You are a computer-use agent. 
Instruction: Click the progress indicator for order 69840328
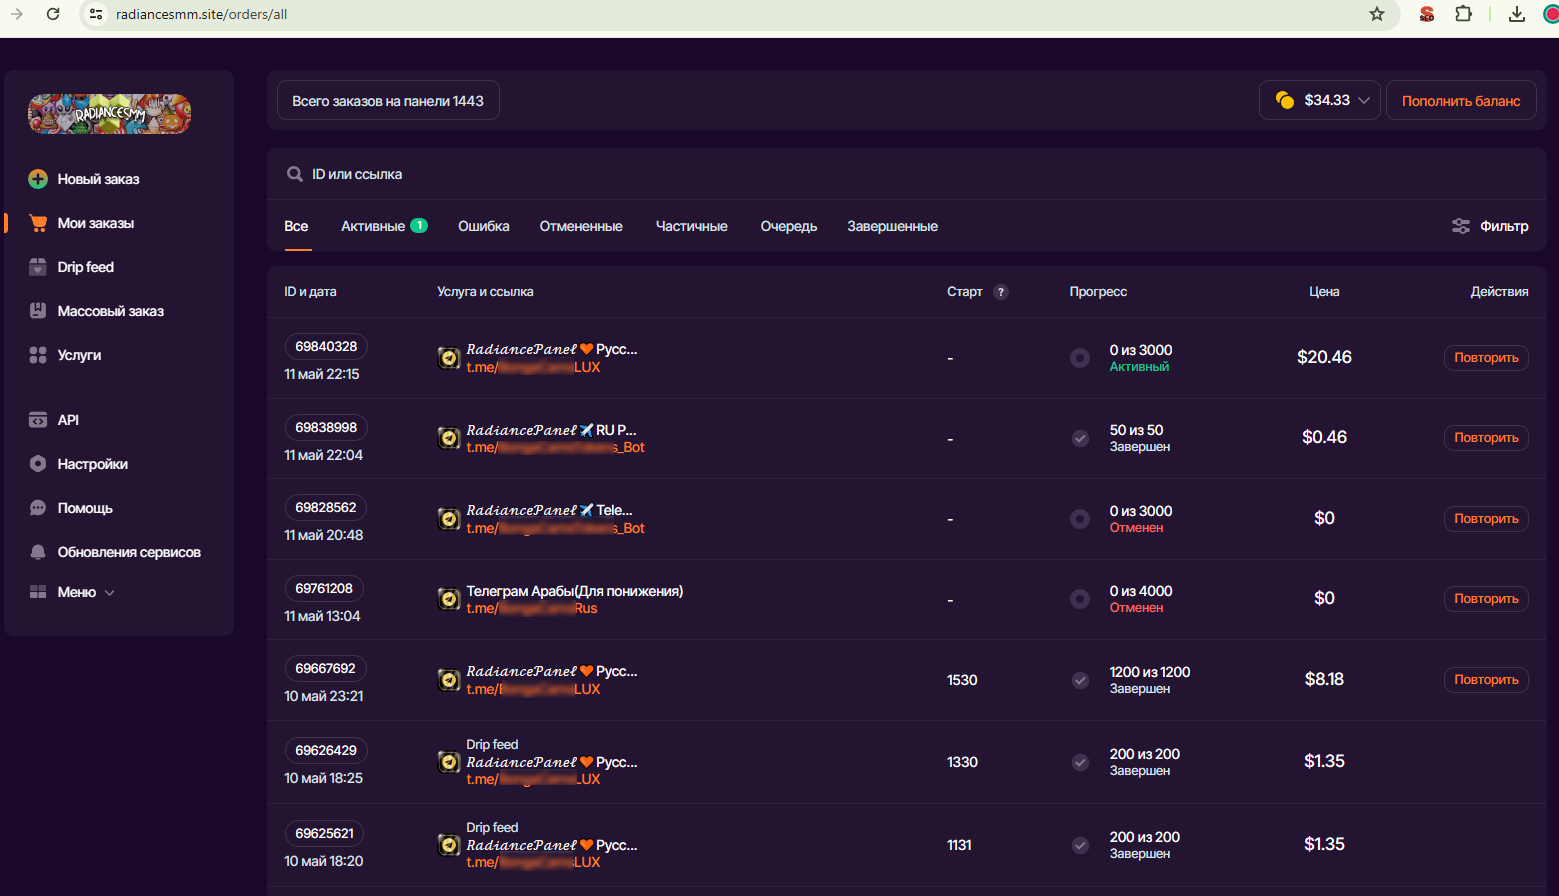[x=1080, y=358]
